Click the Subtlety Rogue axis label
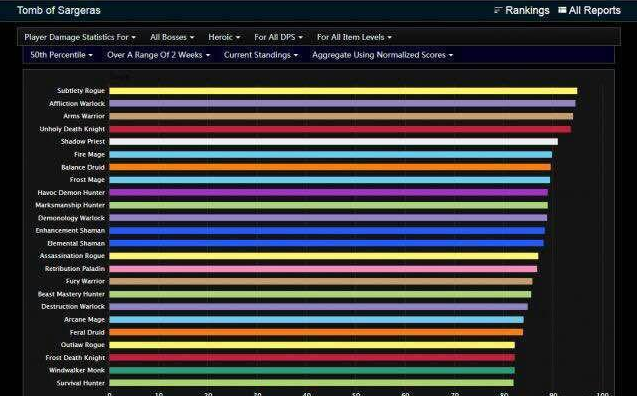Image resolution: width=637 pixels, height=396 pixels. point(81,91)
